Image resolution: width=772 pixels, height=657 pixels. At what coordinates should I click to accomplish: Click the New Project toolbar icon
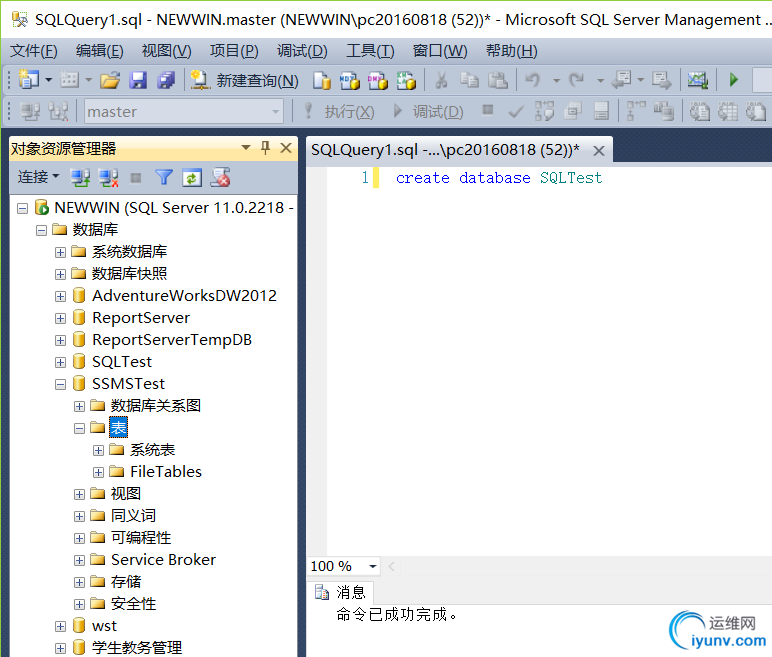(x=29, y=79)
